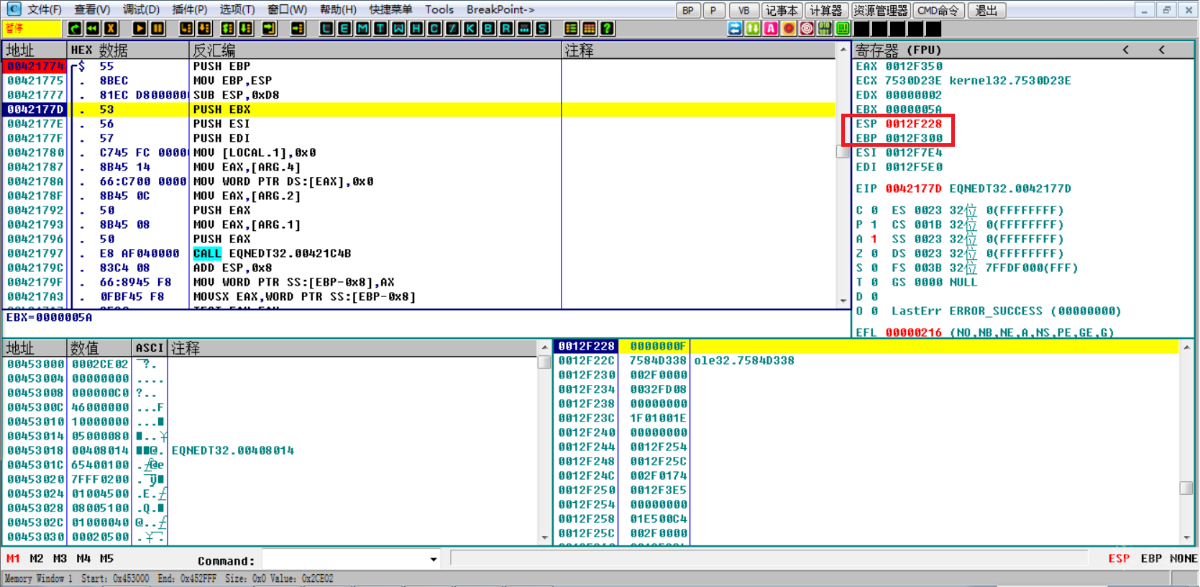This screenshot has width=1200, height=587.
Task: Click the stack pane vertical scrollbar
Action: pyautogui.click(x=1186, y=443)
